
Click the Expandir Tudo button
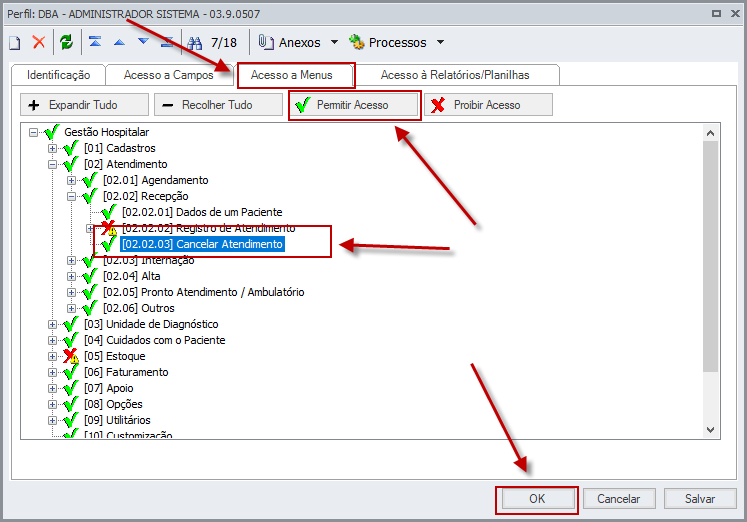(84, 105)
